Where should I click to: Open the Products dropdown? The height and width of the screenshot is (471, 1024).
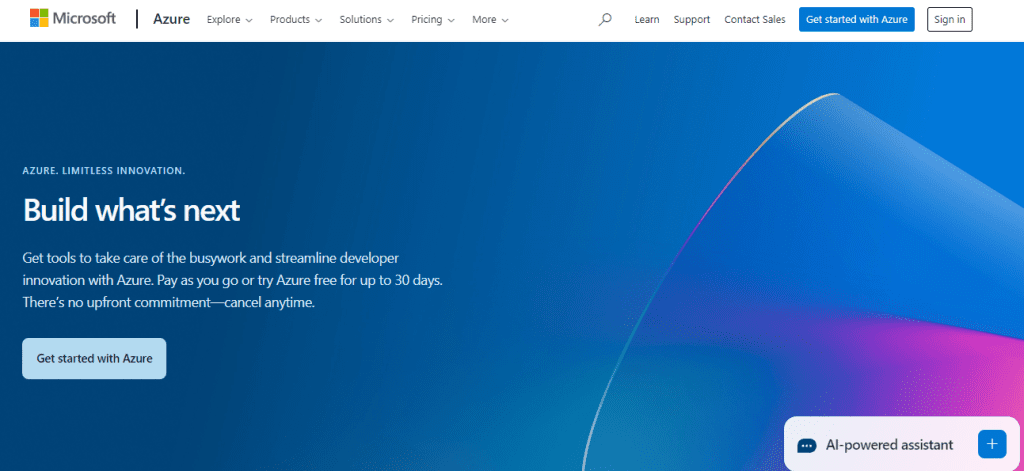pyautogui.click(x=296, y=20)
